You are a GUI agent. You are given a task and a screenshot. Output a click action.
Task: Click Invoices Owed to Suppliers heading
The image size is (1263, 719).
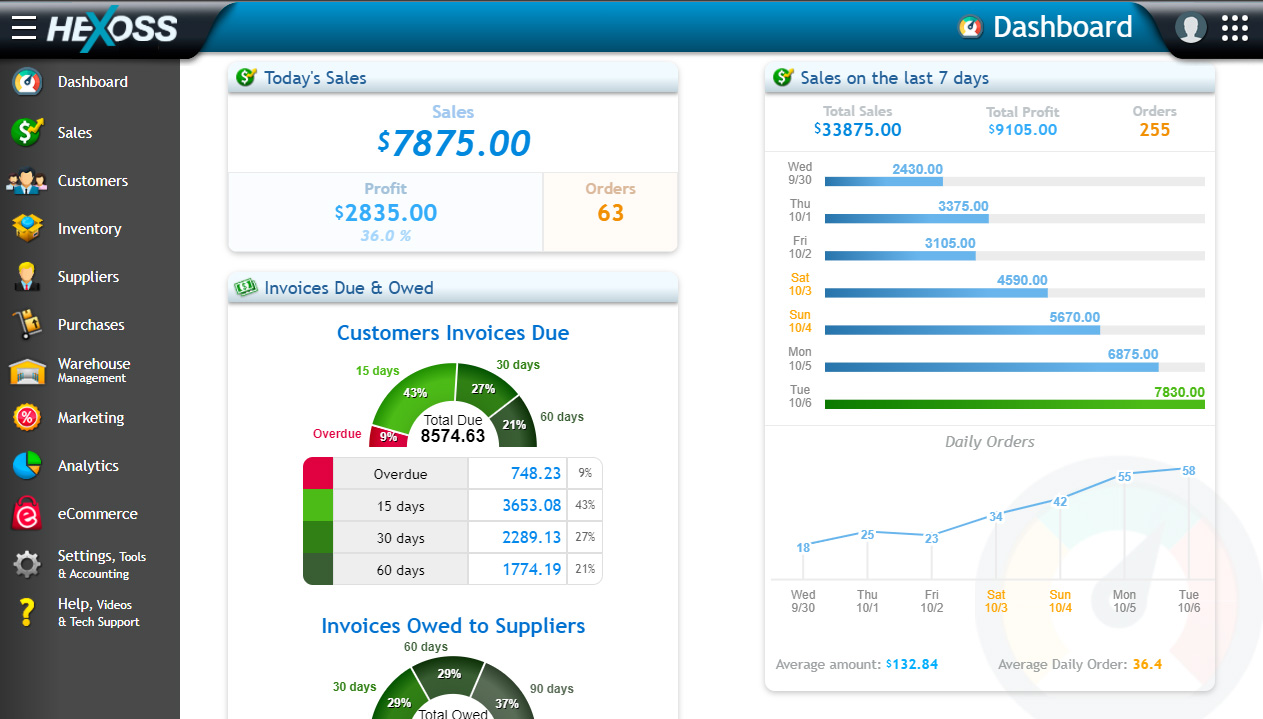point(453,626)
